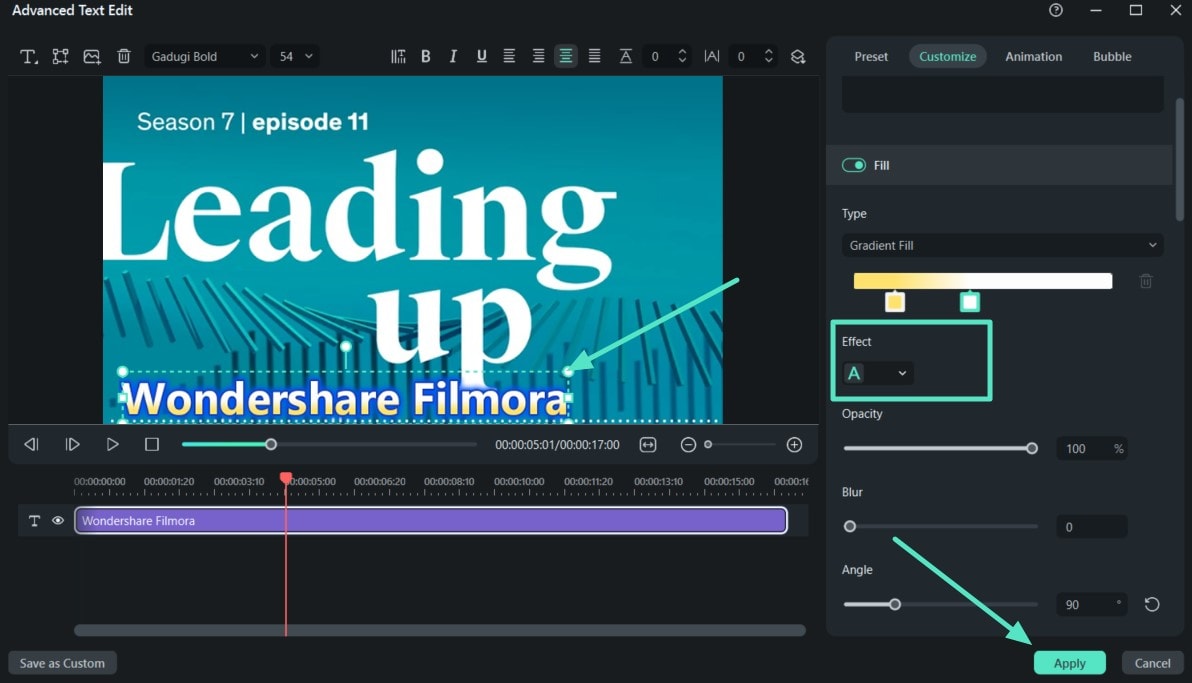1192x683 pixels.
Task: Click the Add Image icon in toolbar
Action: pyautogui.click(x=92, y=56)
